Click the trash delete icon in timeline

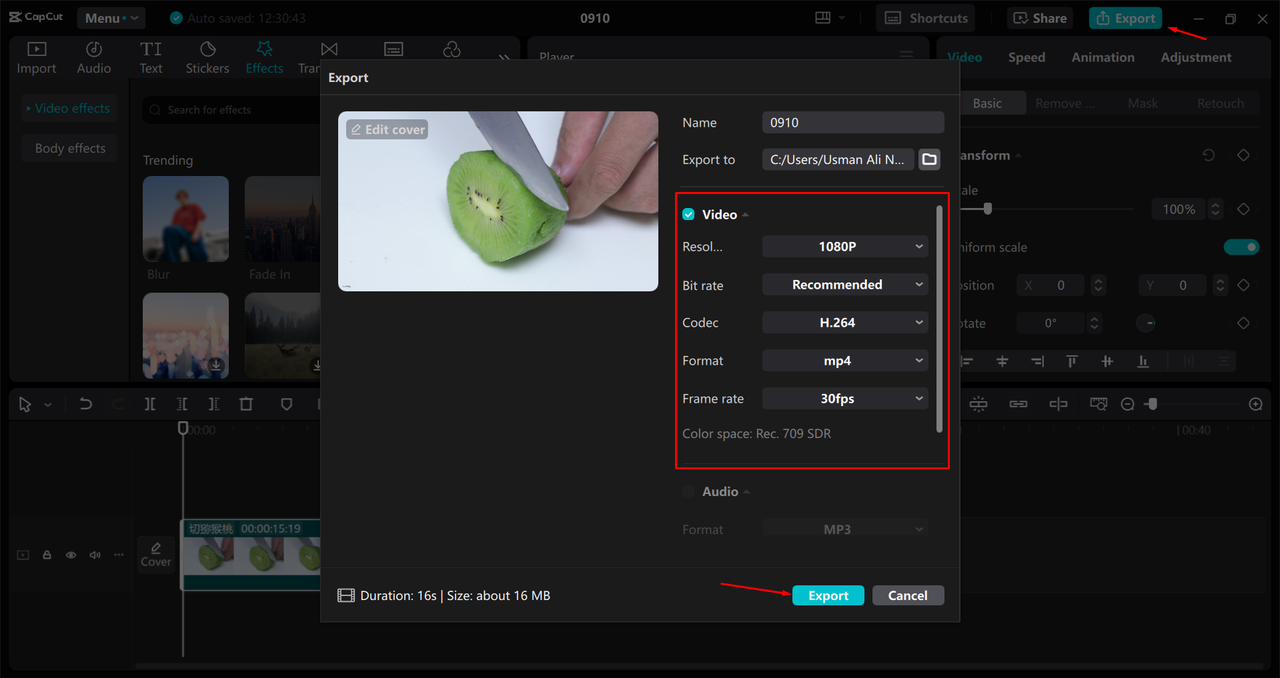click(246, 404)
